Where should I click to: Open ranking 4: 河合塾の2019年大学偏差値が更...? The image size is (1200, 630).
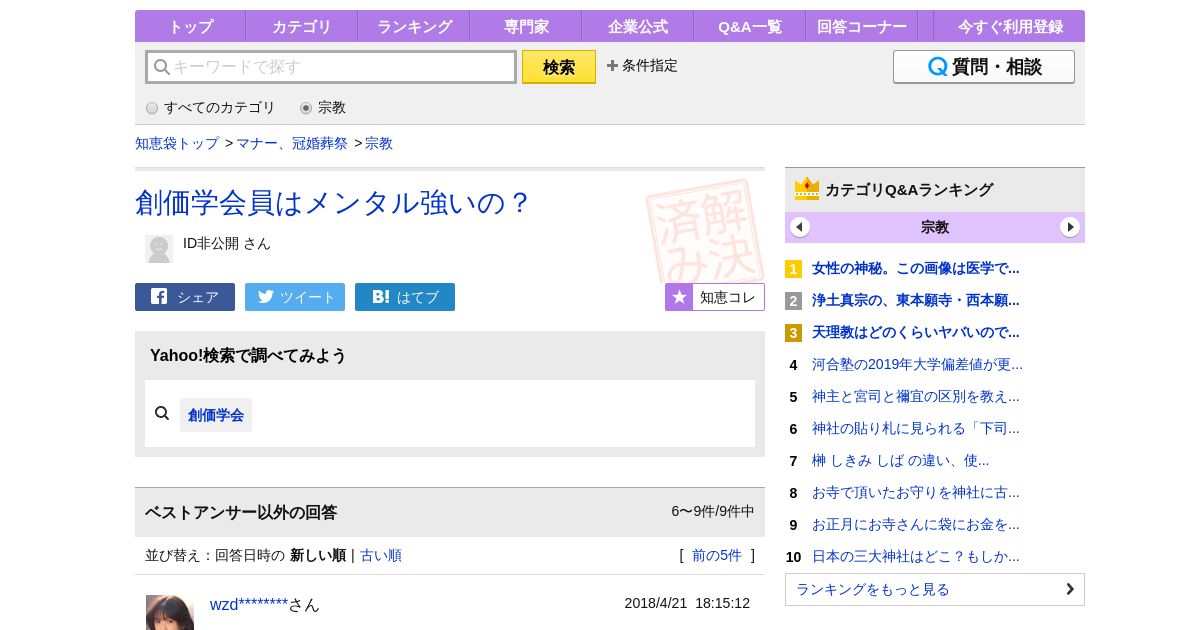click(917, 364)
